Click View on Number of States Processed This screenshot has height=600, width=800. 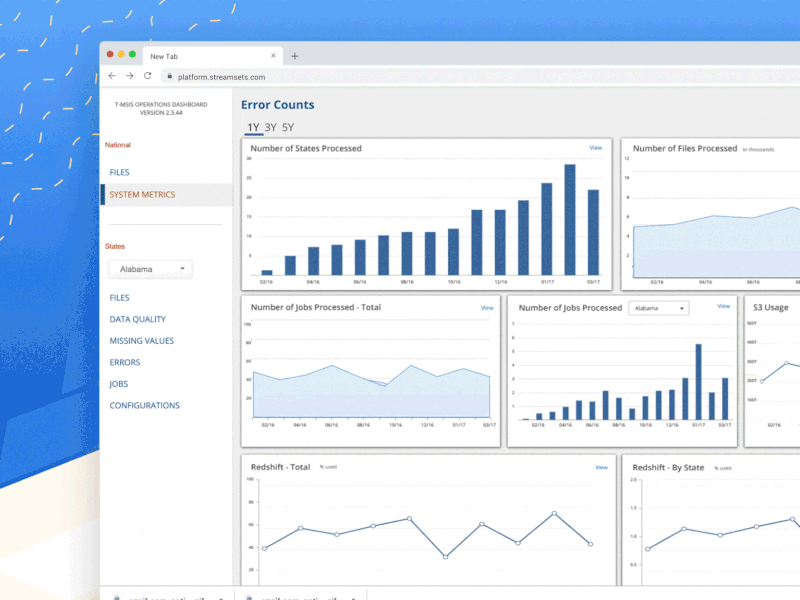click(595, 147)
